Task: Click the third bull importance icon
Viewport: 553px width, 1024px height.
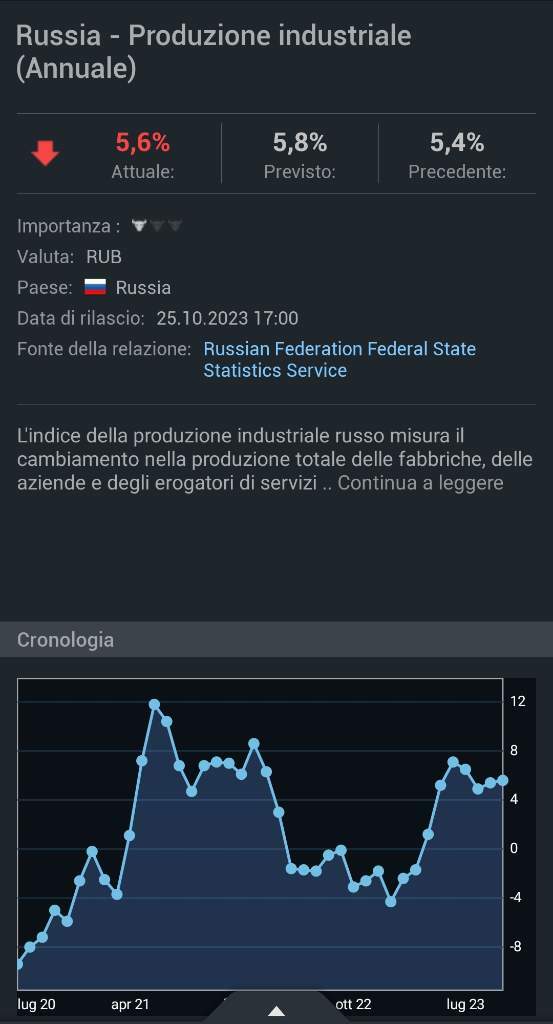Action: [175, 226]
